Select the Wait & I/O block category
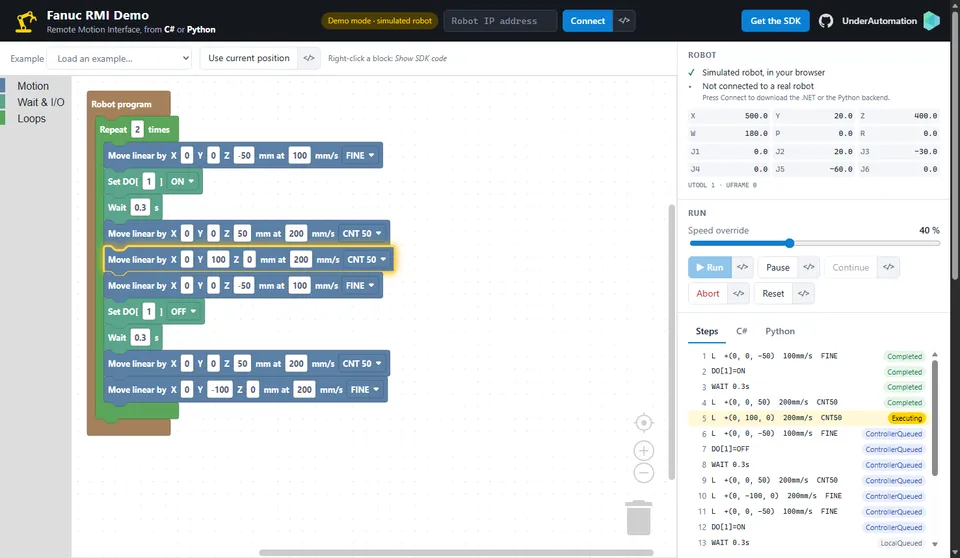 tap(40, 102)
